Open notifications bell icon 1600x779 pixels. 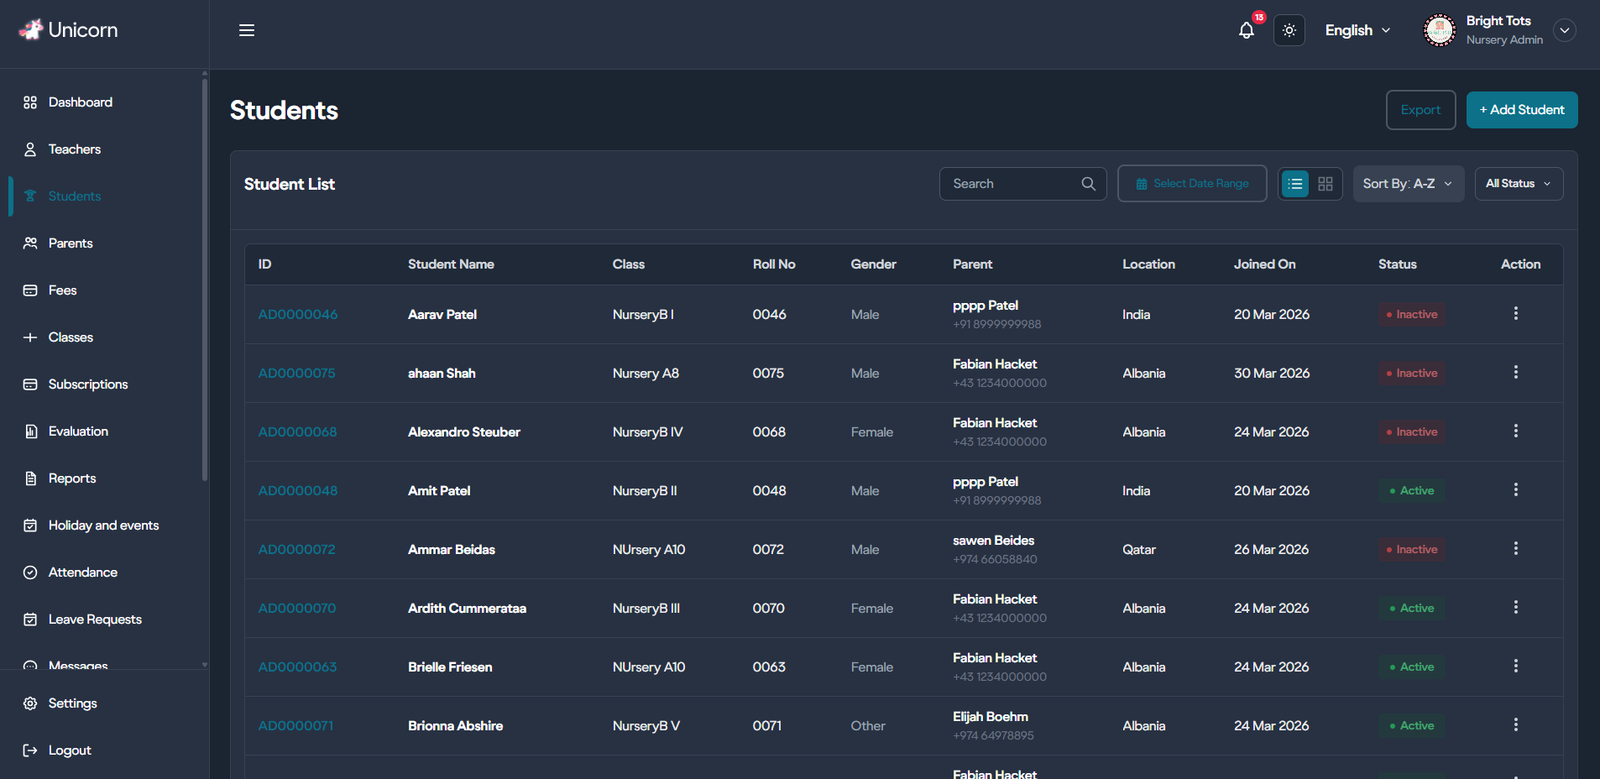(x=1246, y=30)
